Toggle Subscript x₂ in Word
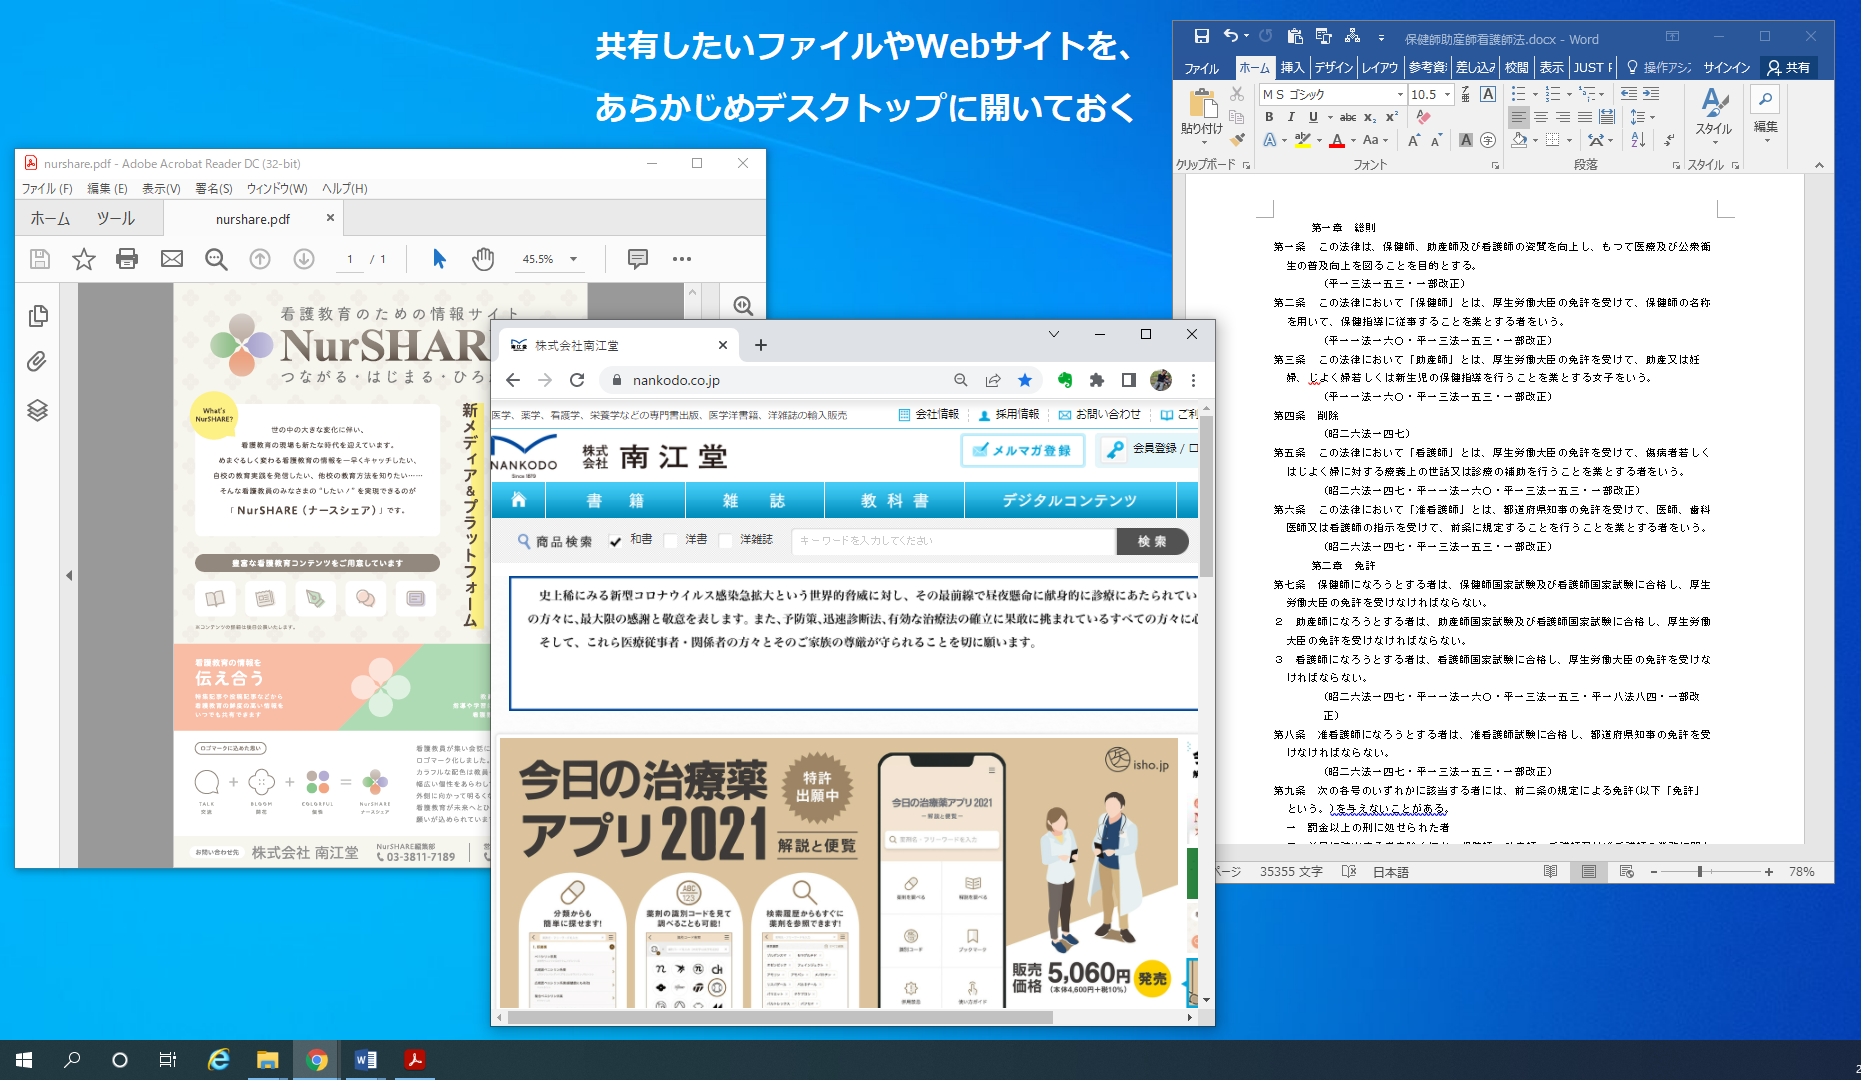This screenshot has height=1080, width=1861. click(1370, 117)
